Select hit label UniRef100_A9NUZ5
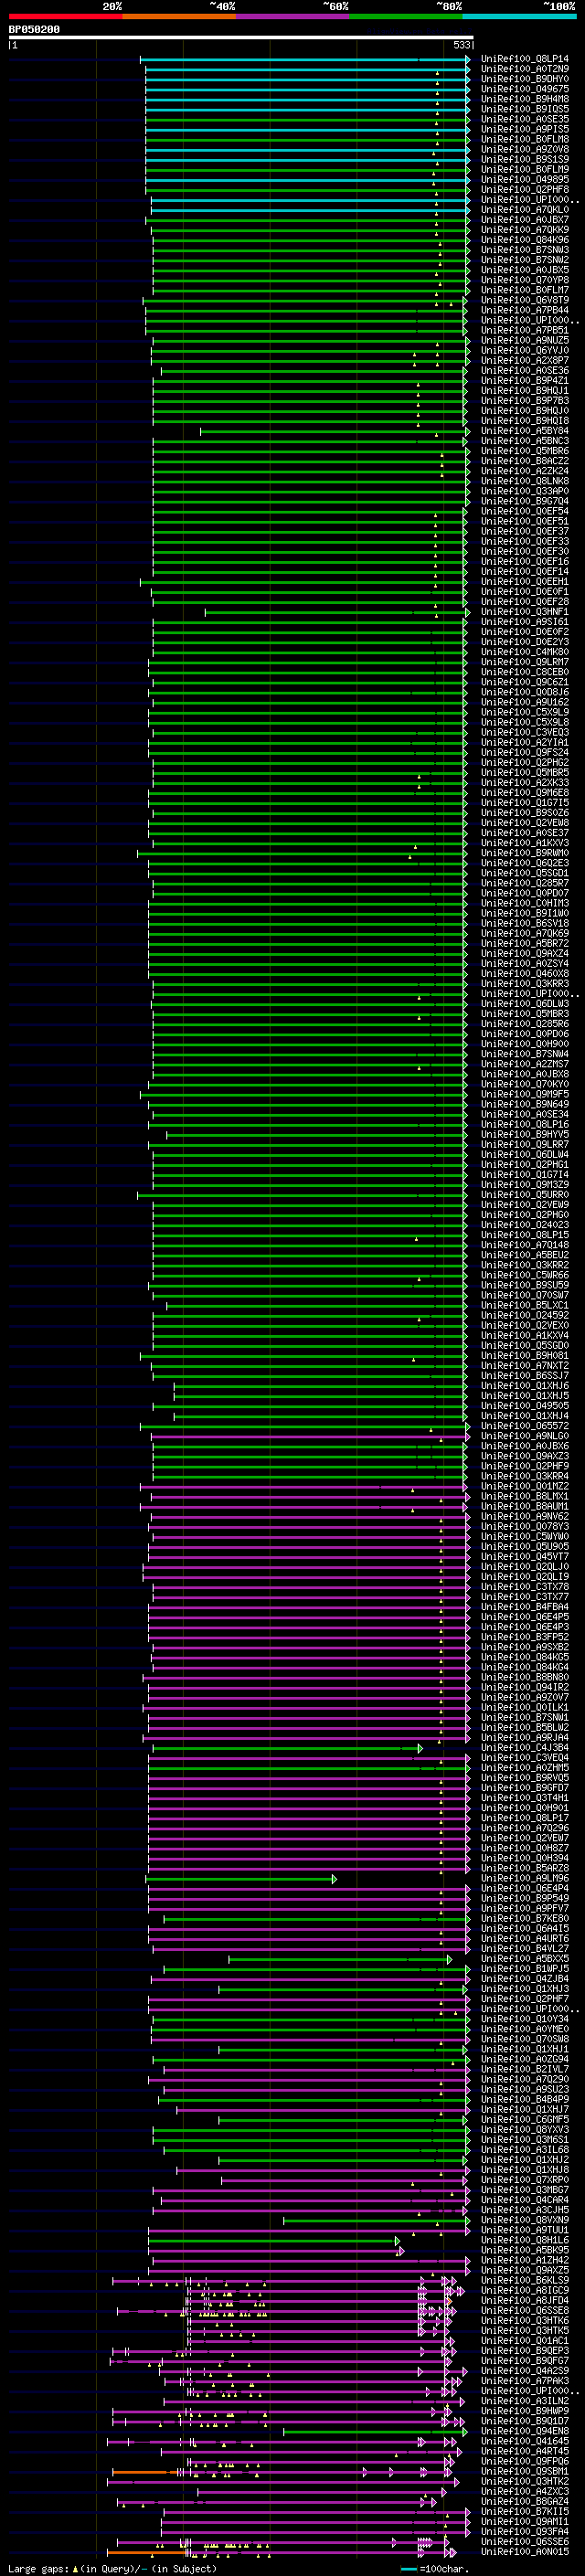The height and width of the screenshot is (2576, 585). 525,341
